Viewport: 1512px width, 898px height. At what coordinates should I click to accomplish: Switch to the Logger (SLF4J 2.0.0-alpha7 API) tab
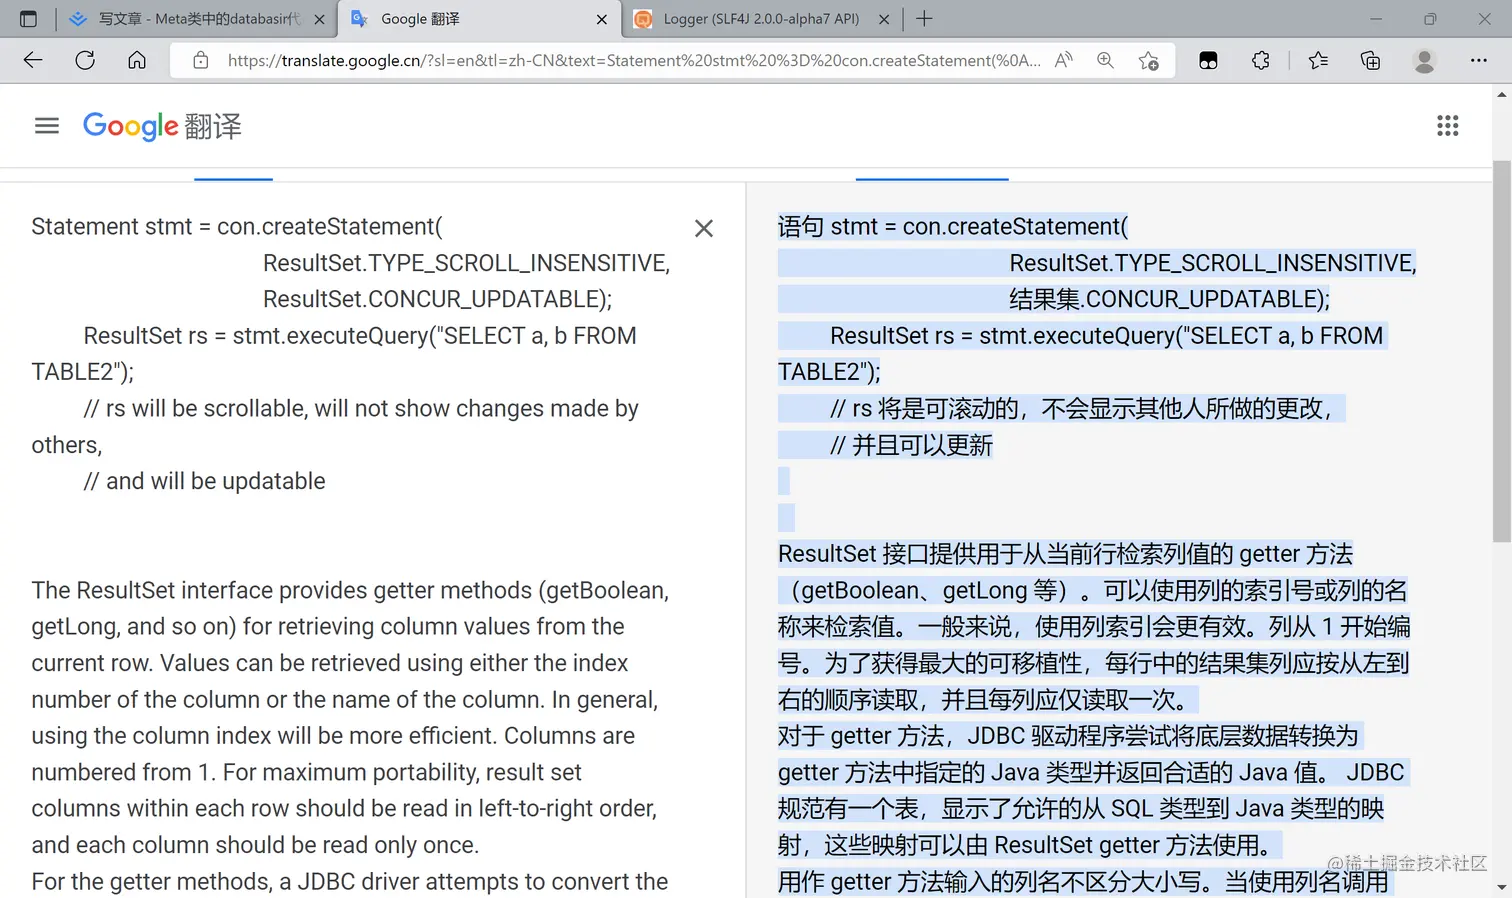tap(762, 19)
